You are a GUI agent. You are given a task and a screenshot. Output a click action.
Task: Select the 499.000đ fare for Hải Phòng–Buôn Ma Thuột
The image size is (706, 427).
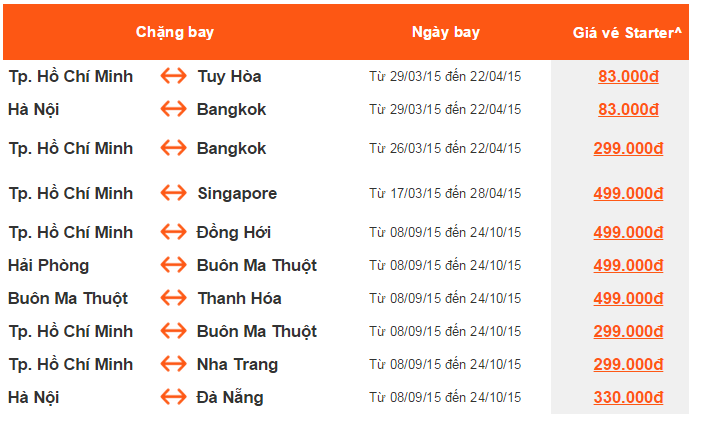(628, 265)
